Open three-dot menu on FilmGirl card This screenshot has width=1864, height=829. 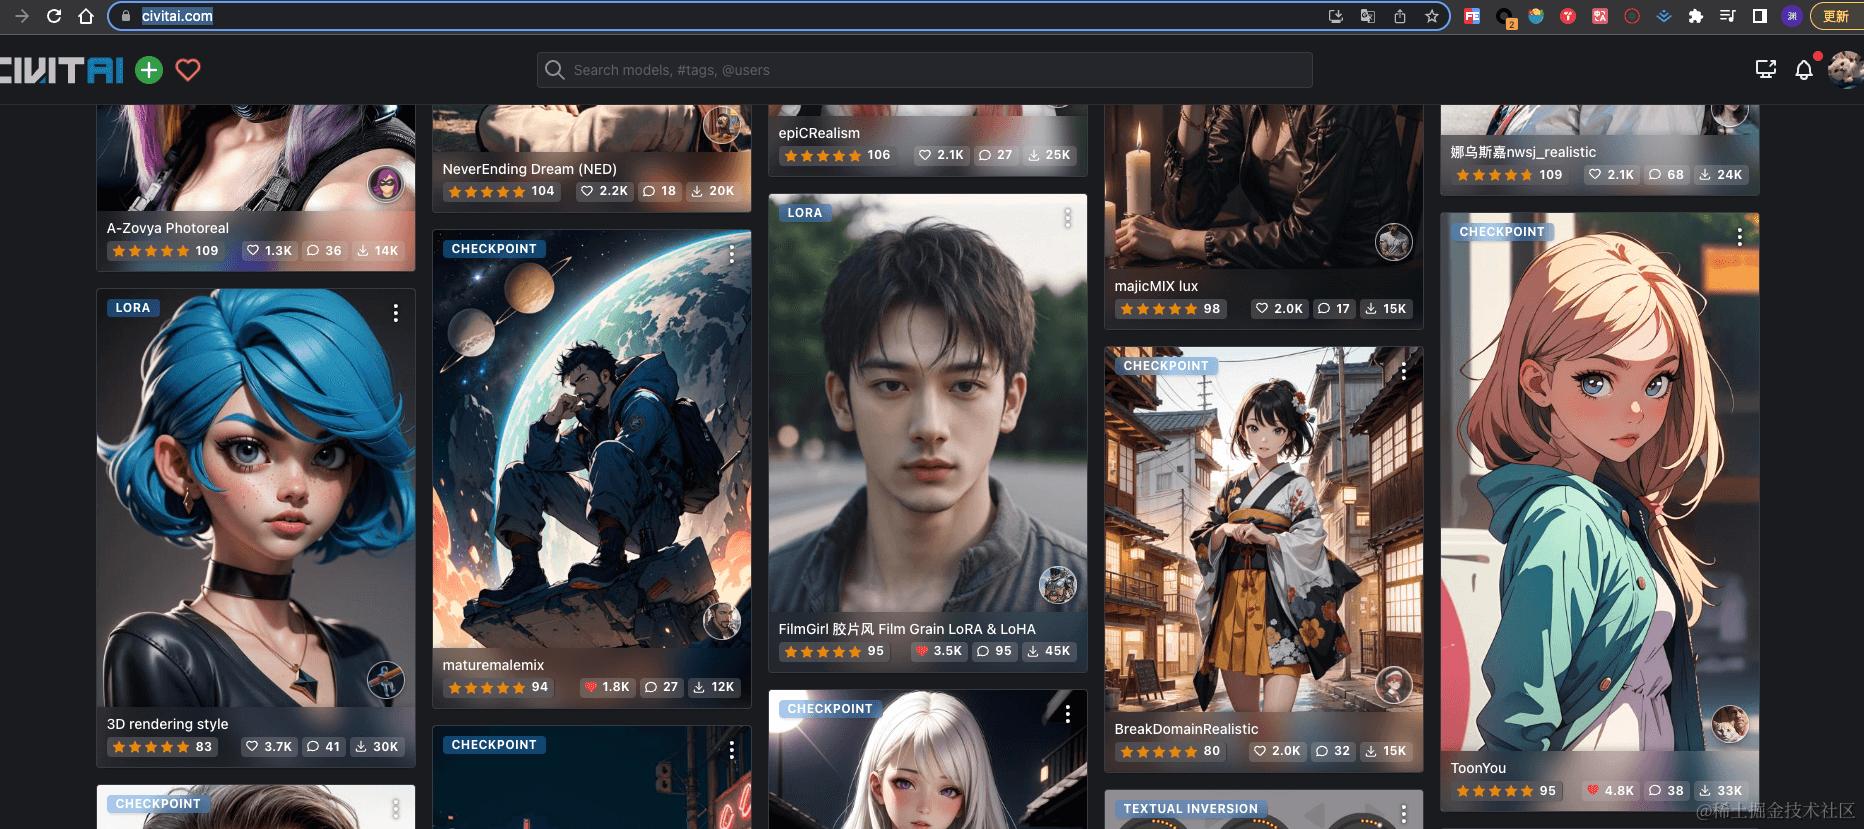1068,218
